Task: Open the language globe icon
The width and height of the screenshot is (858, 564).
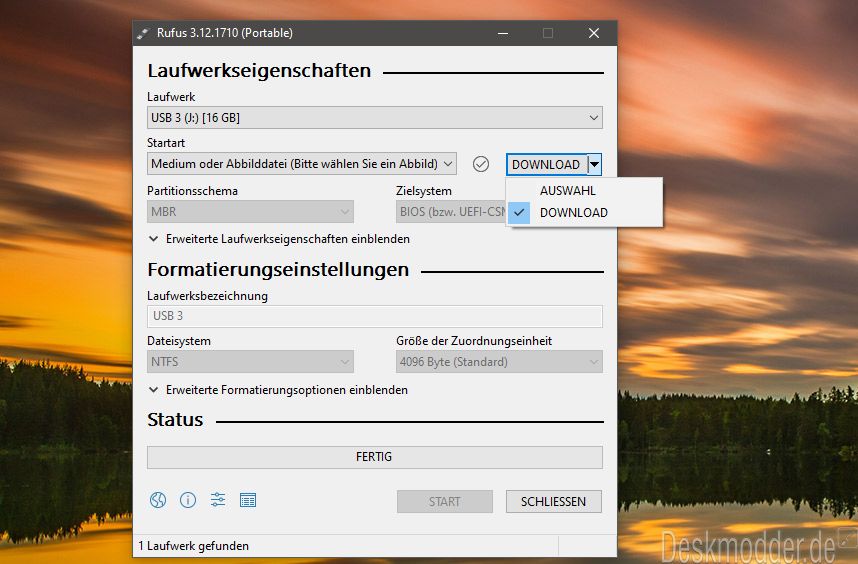Action: (158, 500)
